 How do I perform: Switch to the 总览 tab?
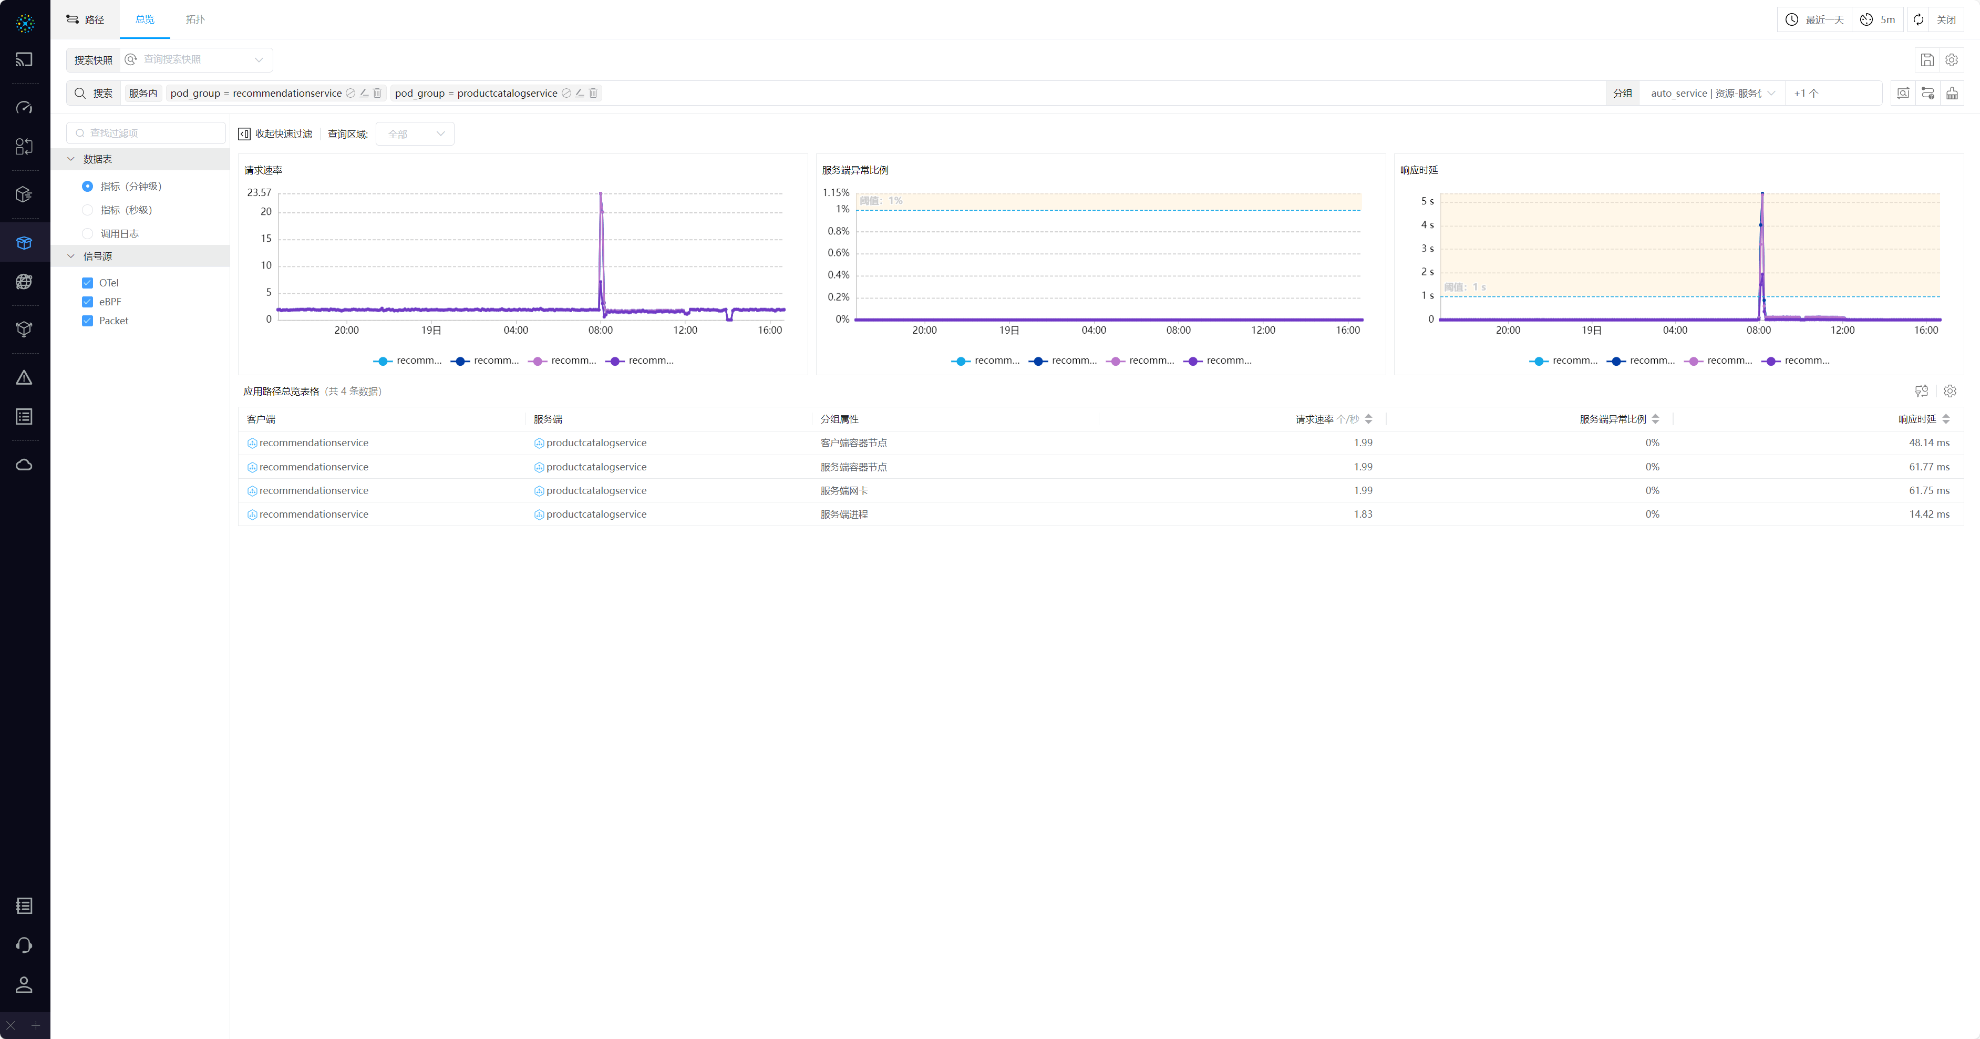point(145,20)
